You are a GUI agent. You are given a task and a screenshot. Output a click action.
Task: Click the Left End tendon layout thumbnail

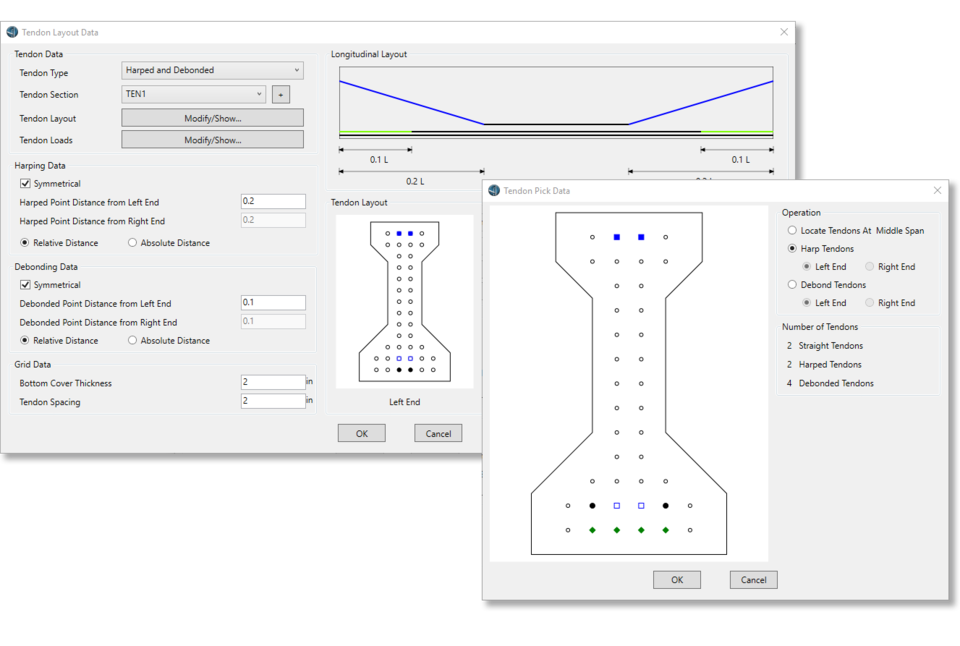[404, 301]
